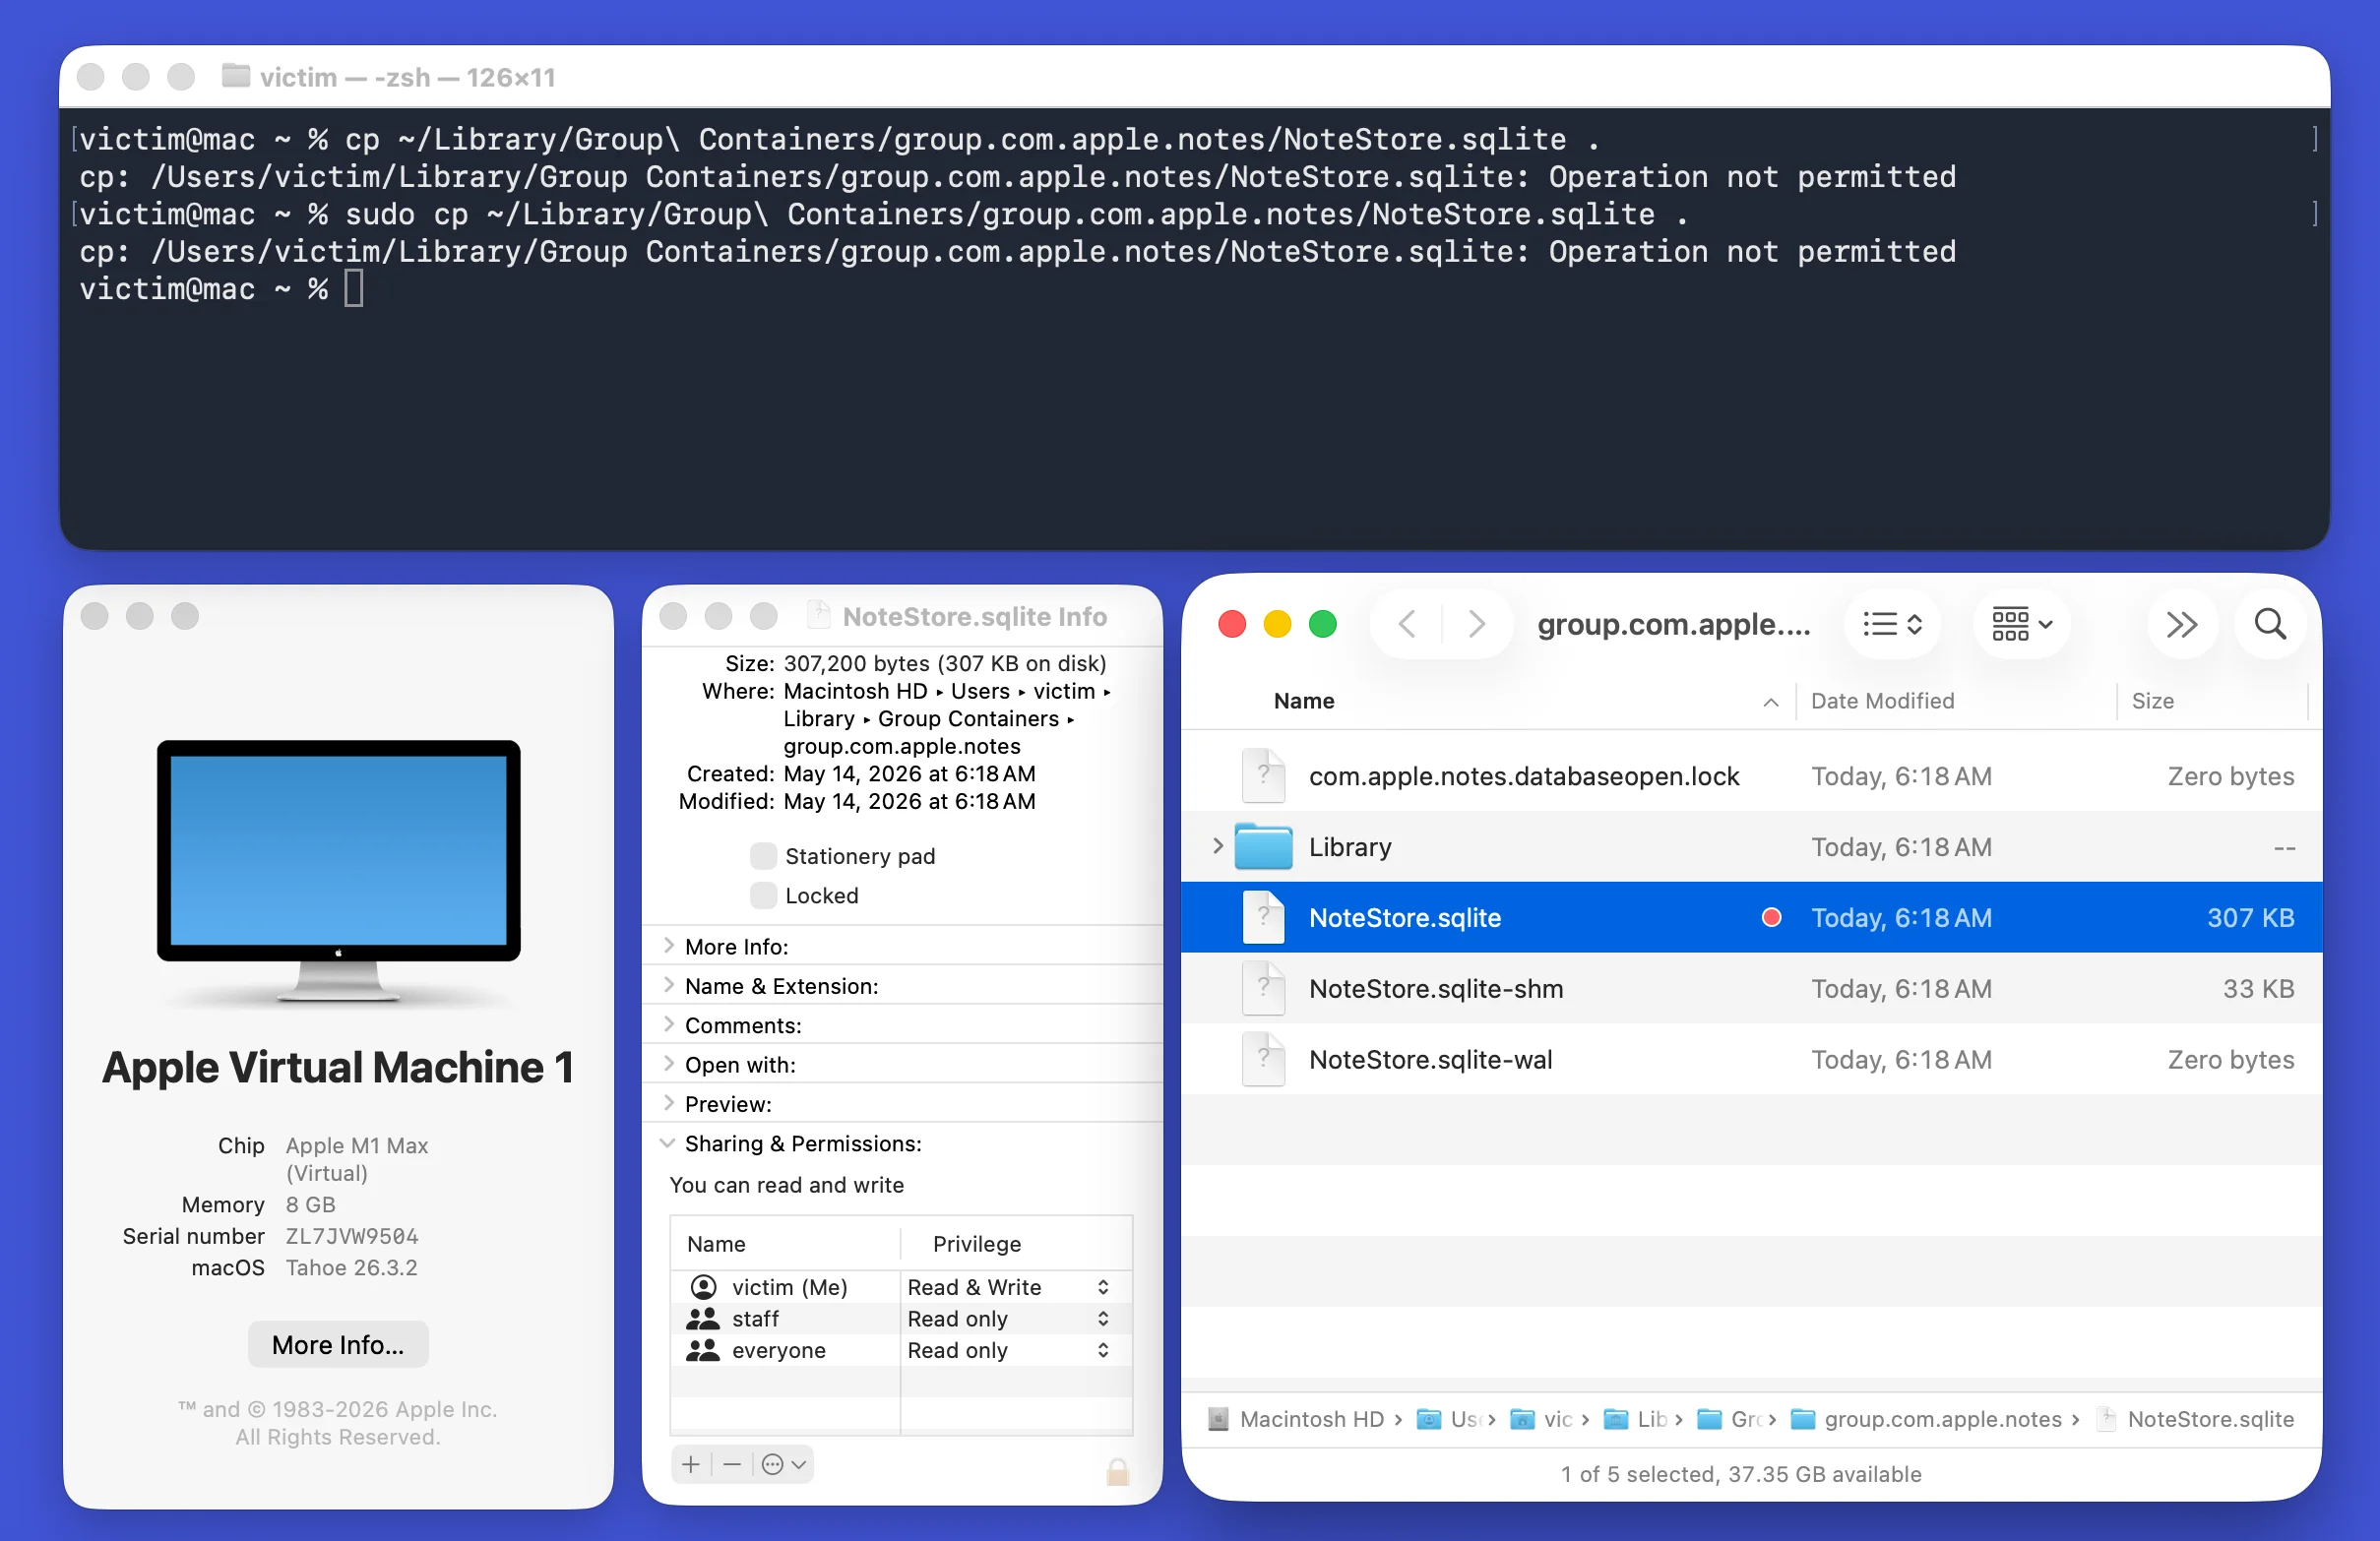2380x1541 pixels.
Task: Expand the Open with section
Action: 668,1064
